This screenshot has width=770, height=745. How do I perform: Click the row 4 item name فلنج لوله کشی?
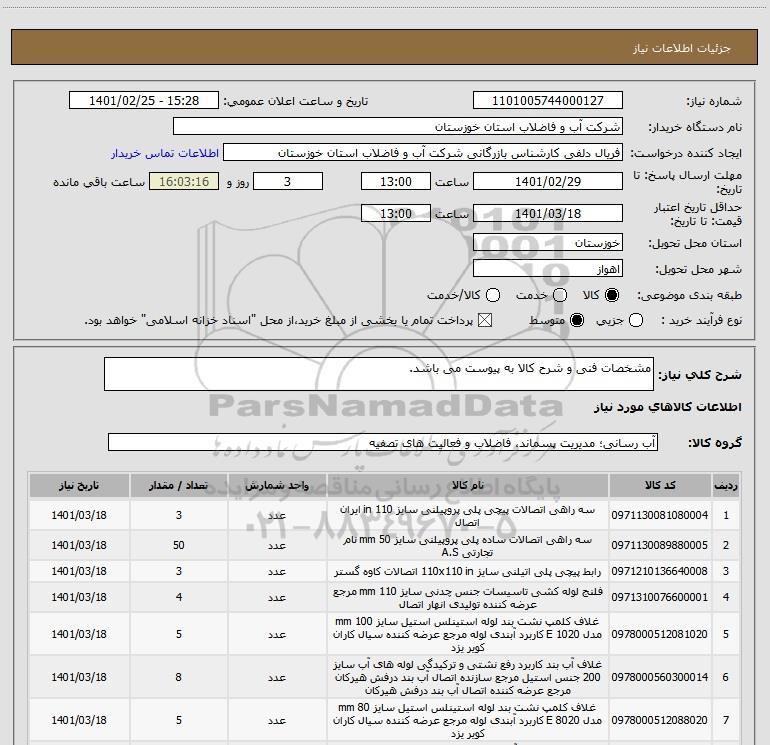[x=468, y=598]
